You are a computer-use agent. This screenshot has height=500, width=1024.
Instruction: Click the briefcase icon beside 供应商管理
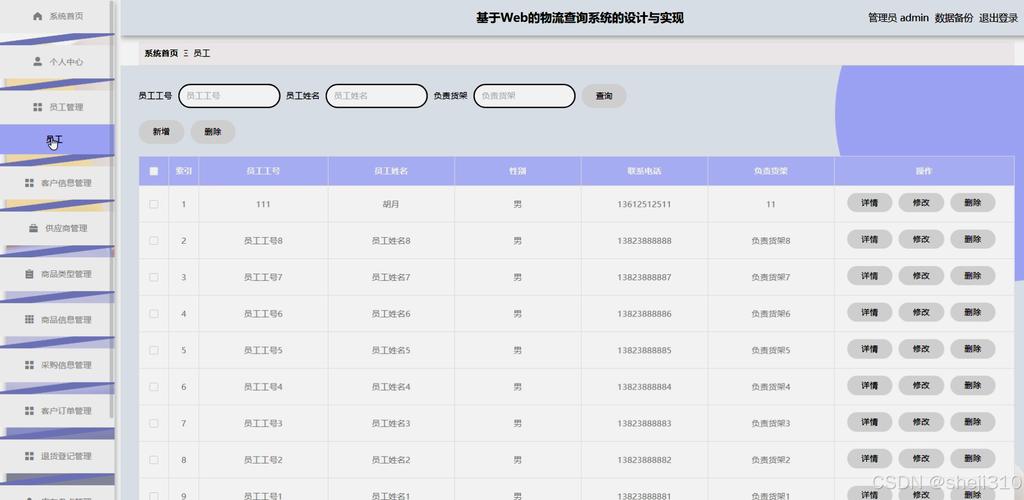click(x=33, y=228)
